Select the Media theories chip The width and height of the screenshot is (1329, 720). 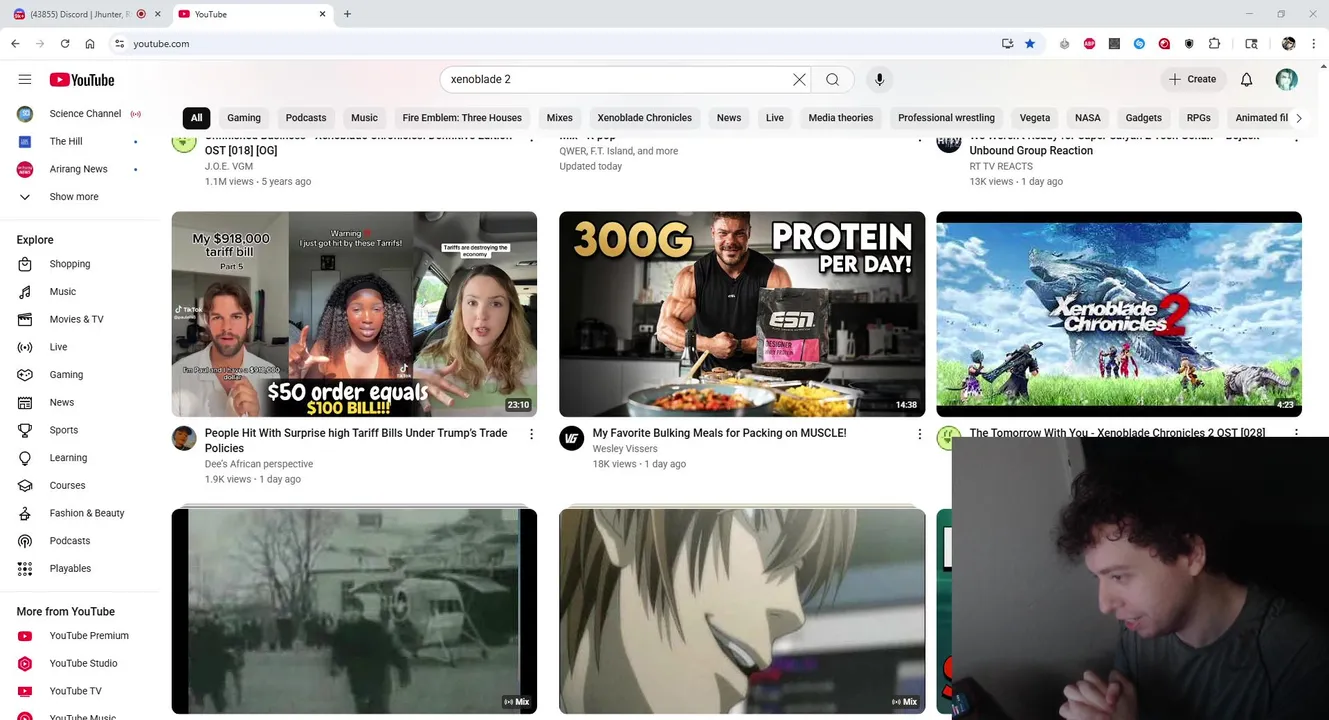841,118
